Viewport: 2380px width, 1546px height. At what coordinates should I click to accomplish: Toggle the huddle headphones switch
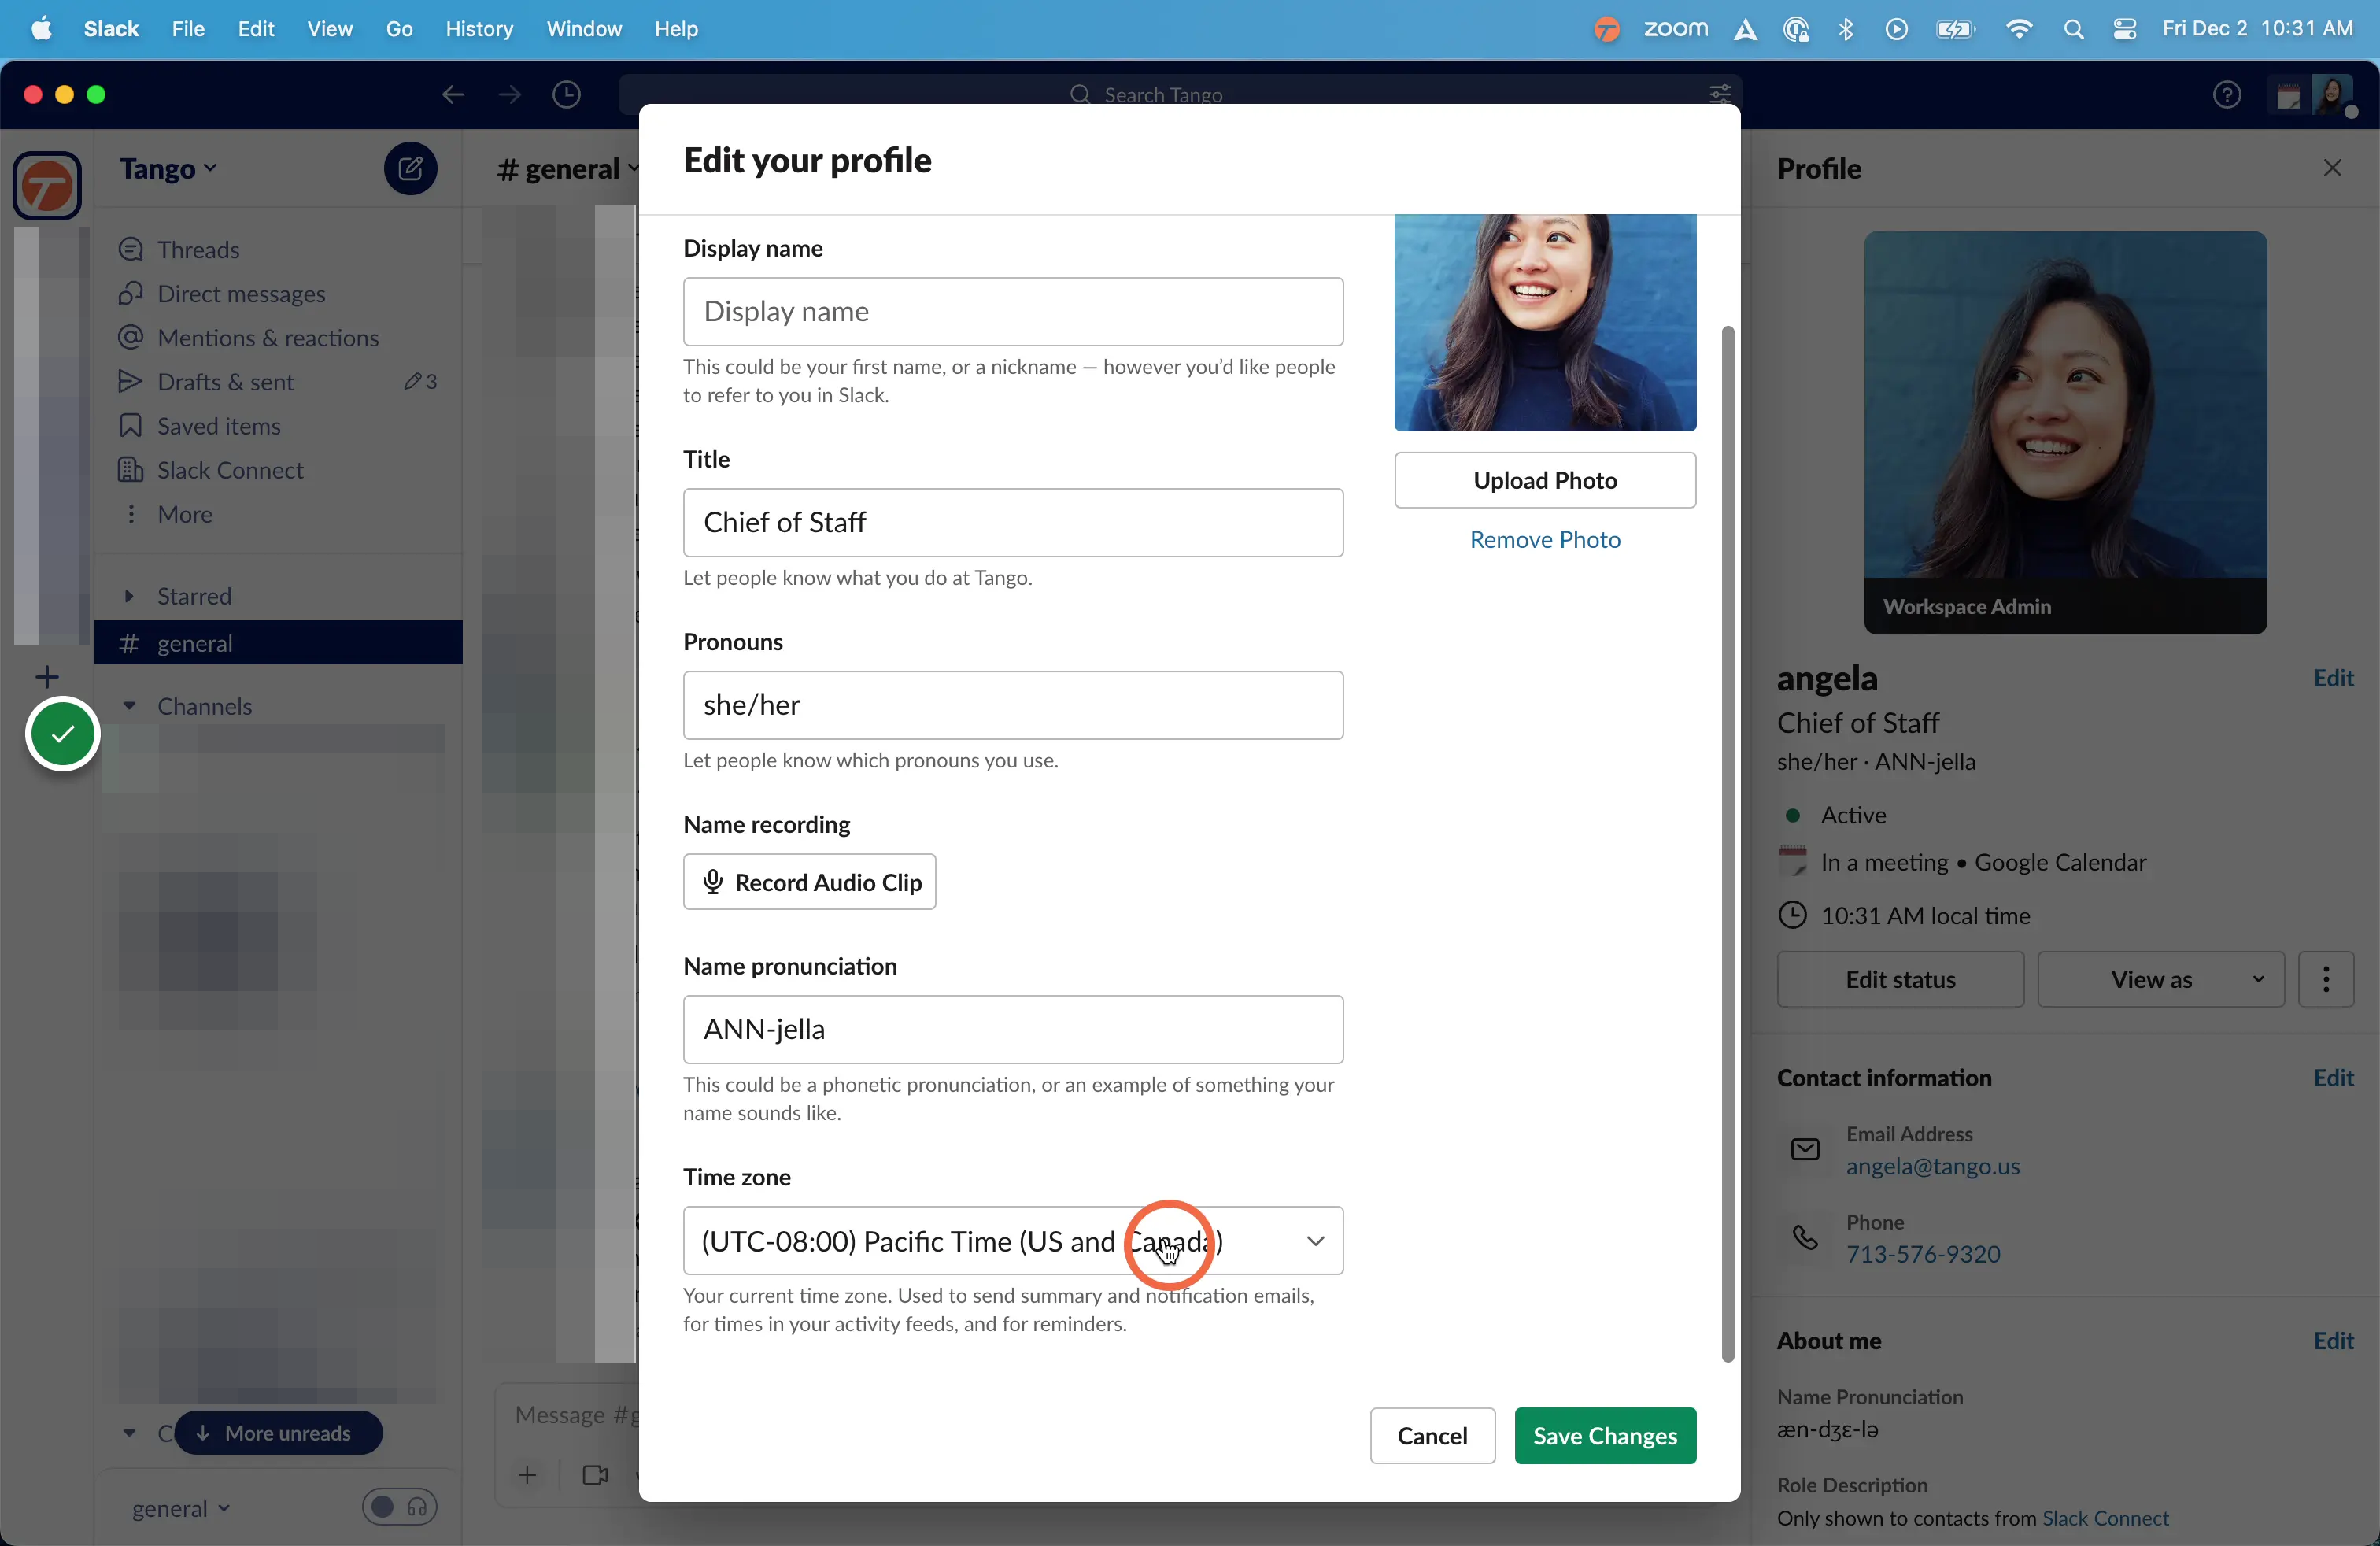point(399,1506)
